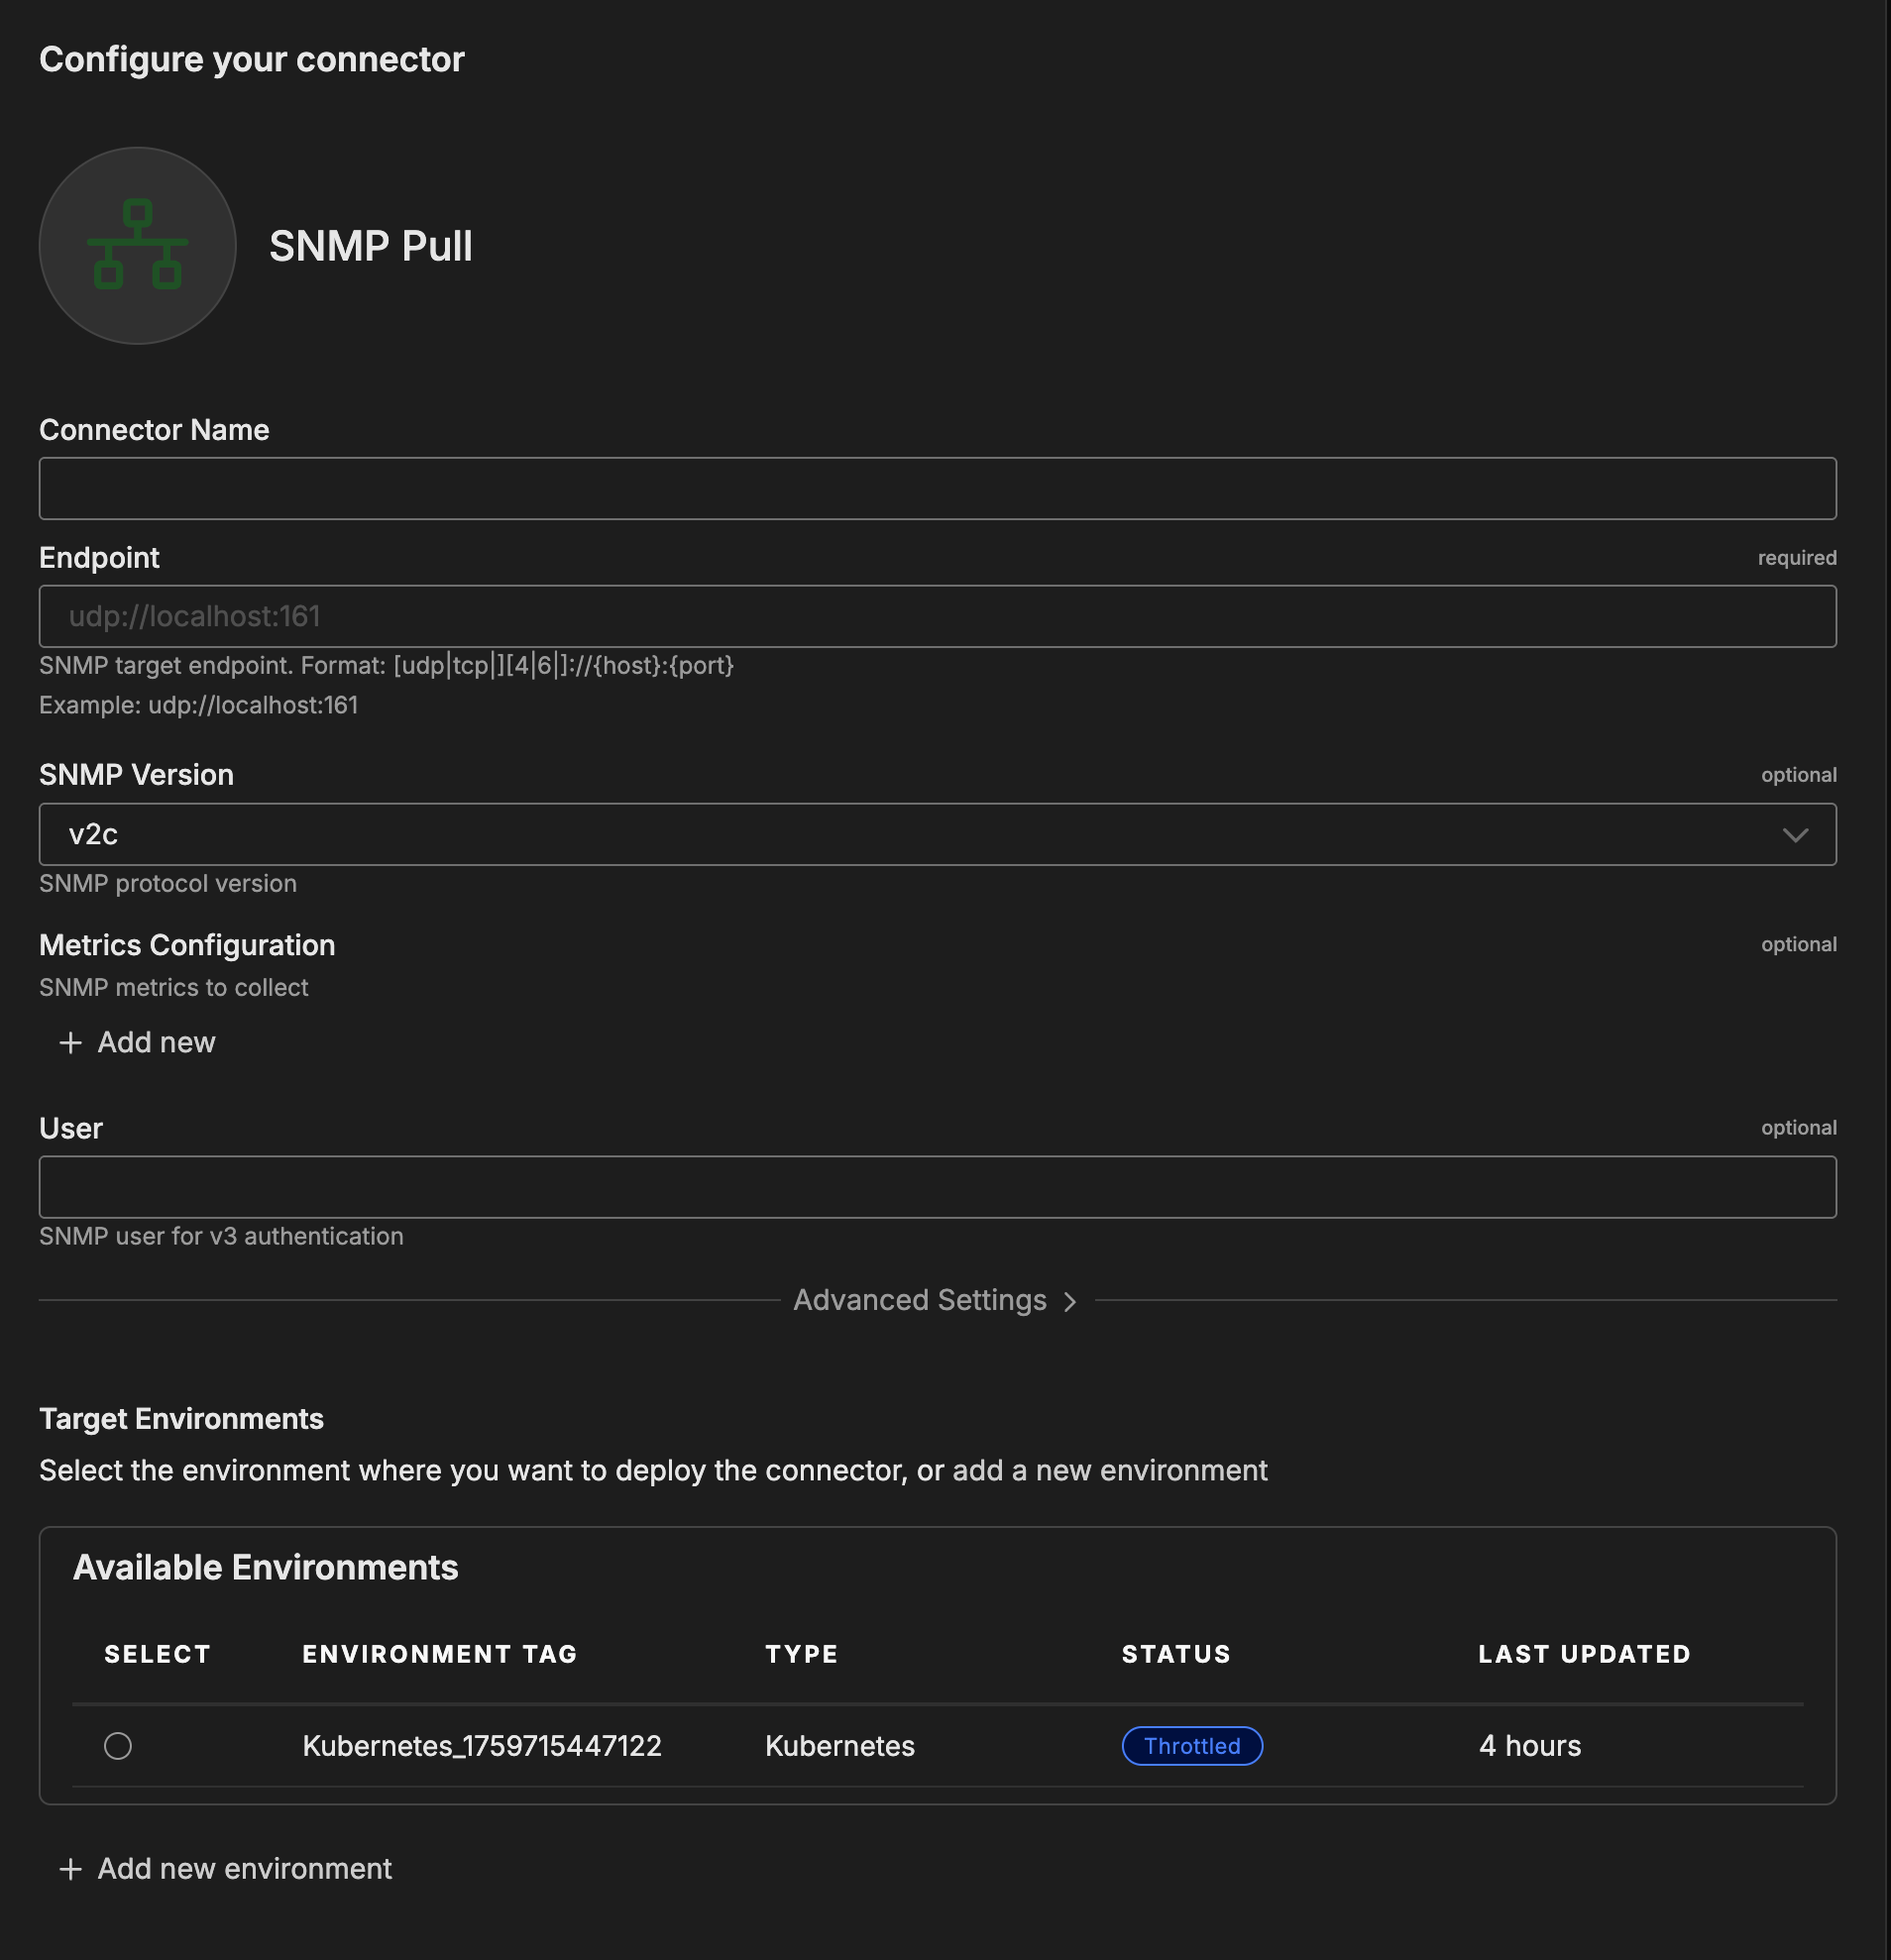This screenshot has width=1891, height=1960.
Task: Click the 4 hours last updated cell
Action: coord(1529,1746)
